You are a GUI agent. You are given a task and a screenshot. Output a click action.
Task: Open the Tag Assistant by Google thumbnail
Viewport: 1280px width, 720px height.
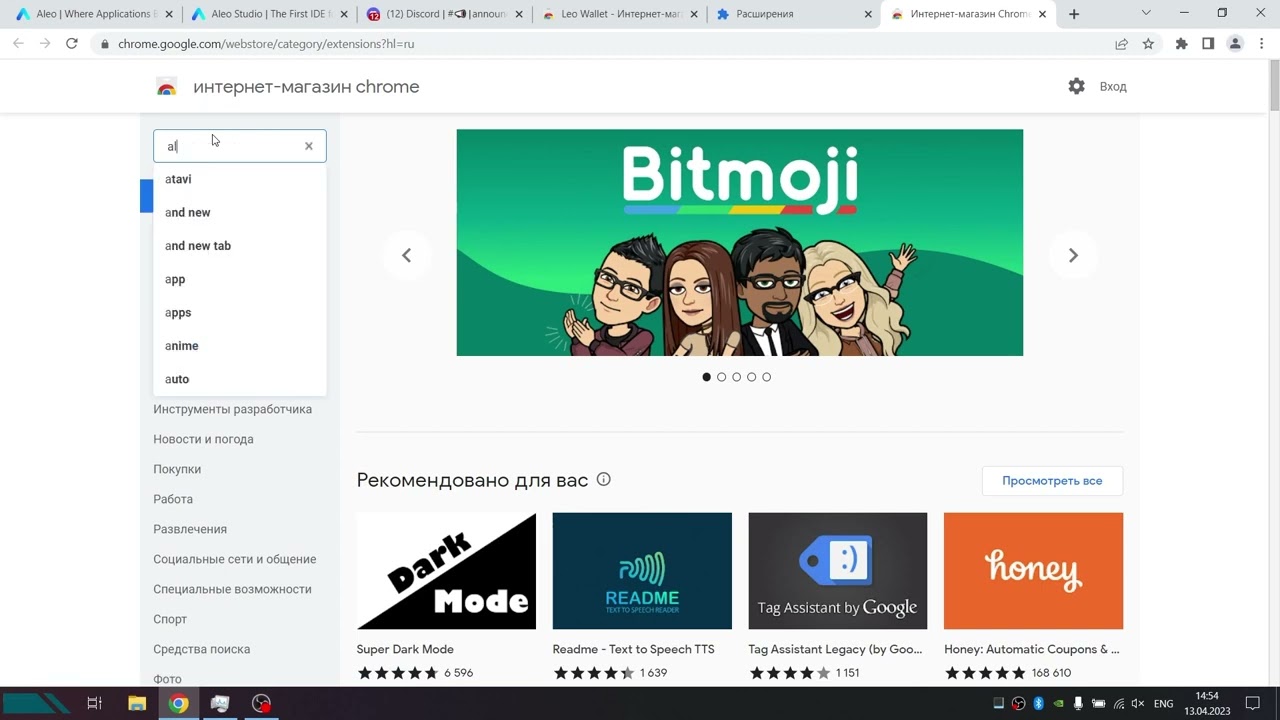point(838,571)
